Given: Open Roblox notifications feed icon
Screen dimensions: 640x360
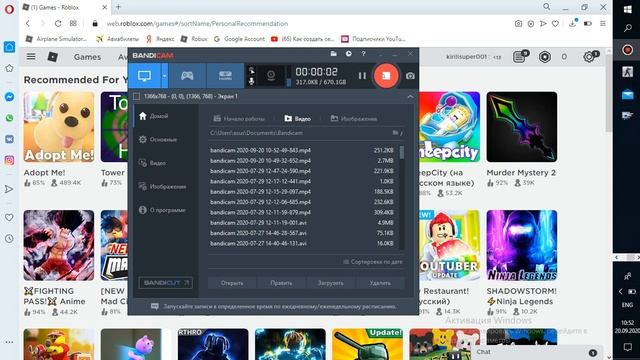Looking at the screenshot, I should pos(520,57).
